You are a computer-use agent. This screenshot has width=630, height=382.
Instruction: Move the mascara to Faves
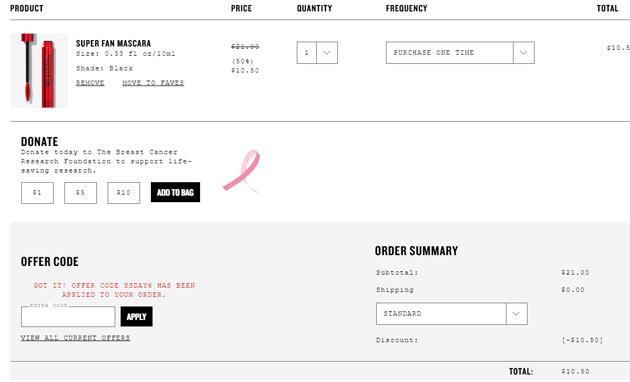tap(153, 83)
